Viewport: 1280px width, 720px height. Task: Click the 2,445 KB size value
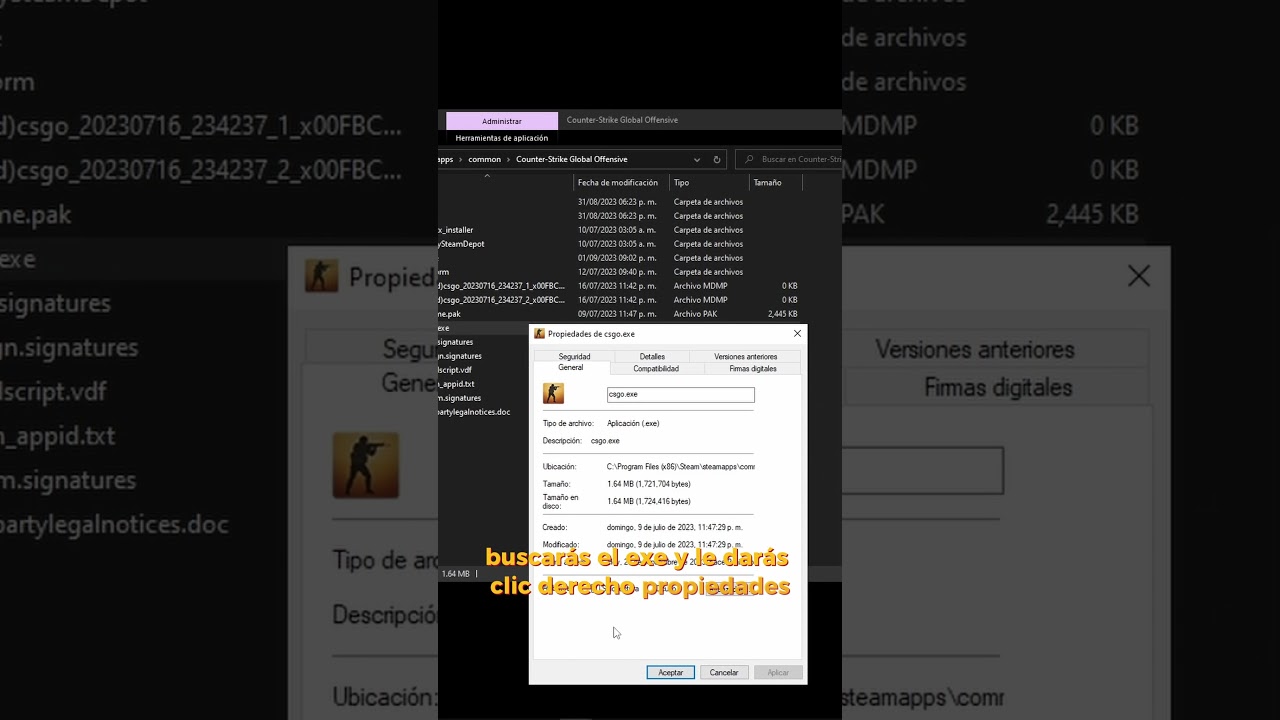(782, 314)
